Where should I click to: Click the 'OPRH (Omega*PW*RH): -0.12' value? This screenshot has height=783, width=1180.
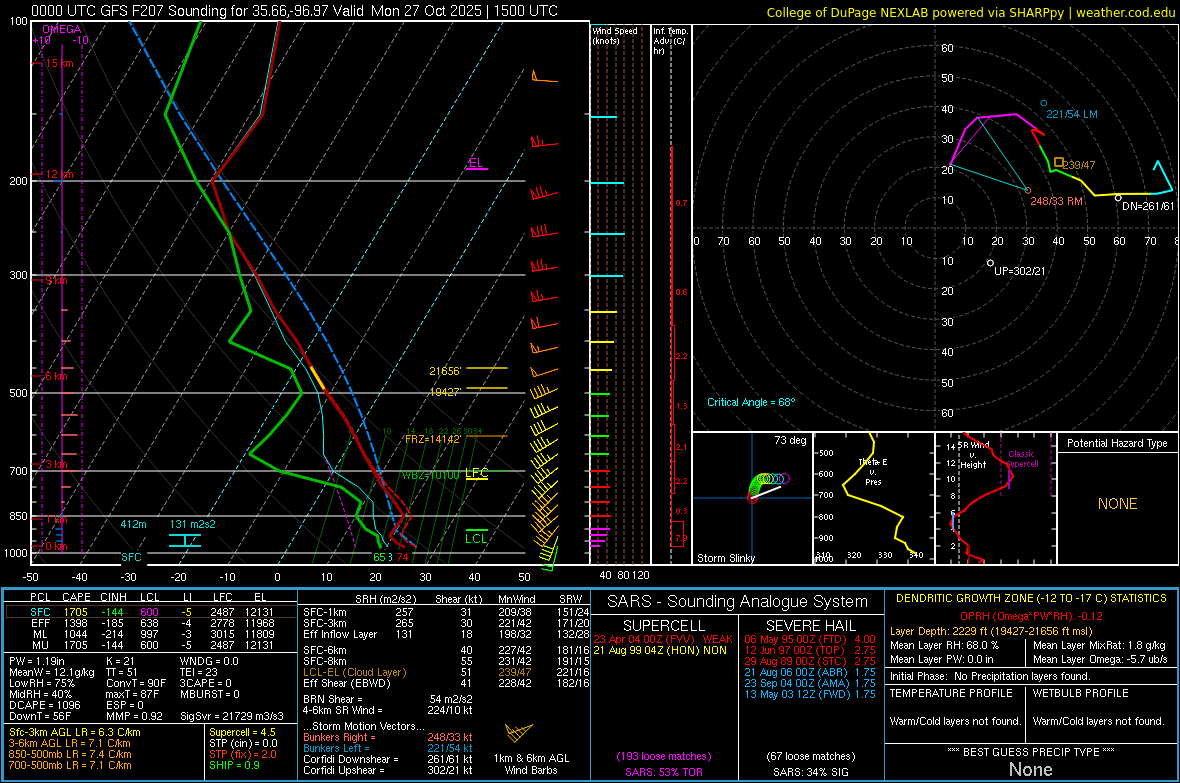pyautogui.click(x=1031, y=616)
